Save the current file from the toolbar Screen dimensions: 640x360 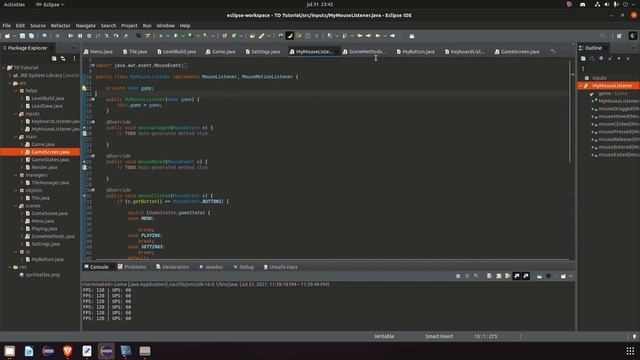point(22,36)
